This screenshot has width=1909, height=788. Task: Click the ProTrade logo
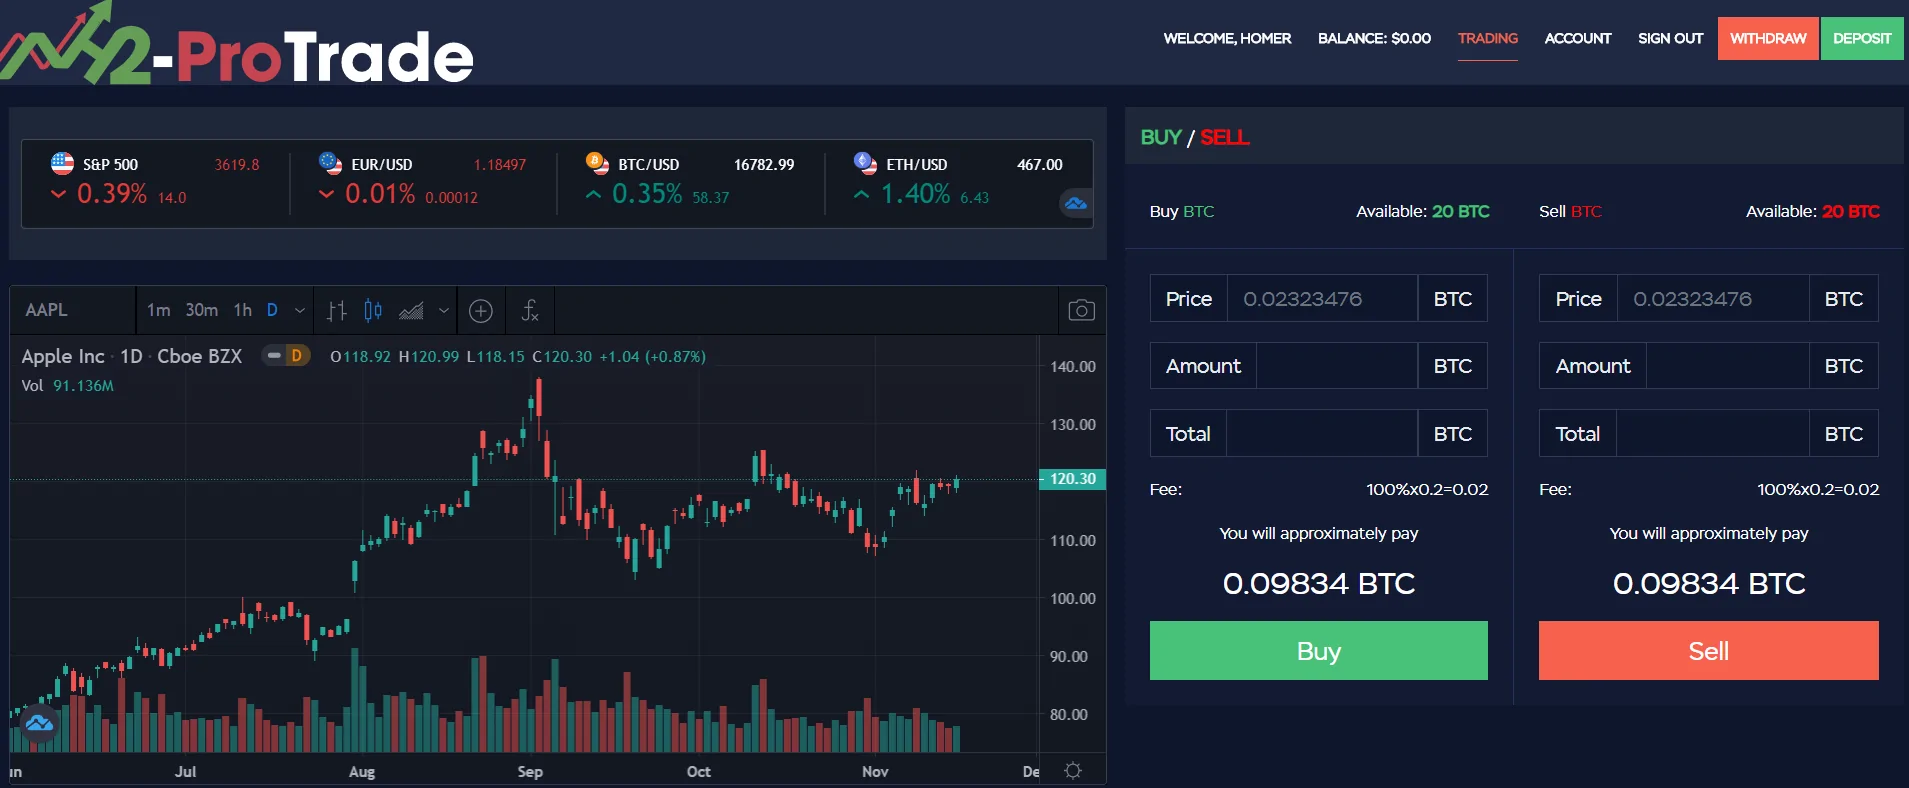[x=237, y=43]
